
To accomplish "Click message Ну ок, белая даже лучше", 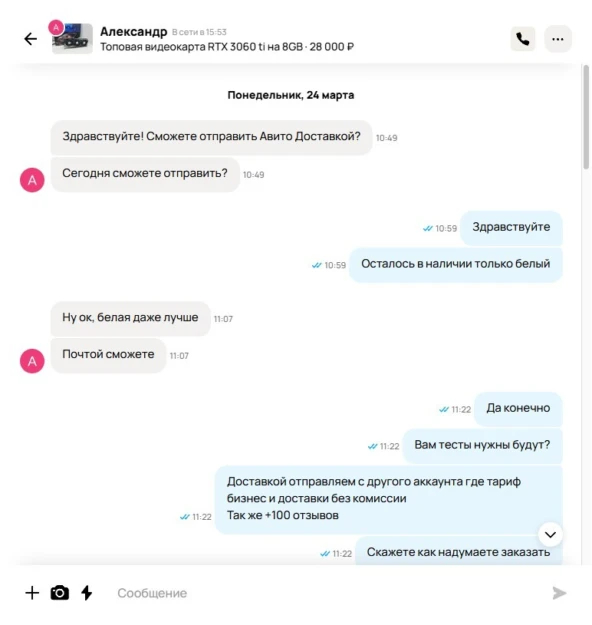I will point(130,318).
